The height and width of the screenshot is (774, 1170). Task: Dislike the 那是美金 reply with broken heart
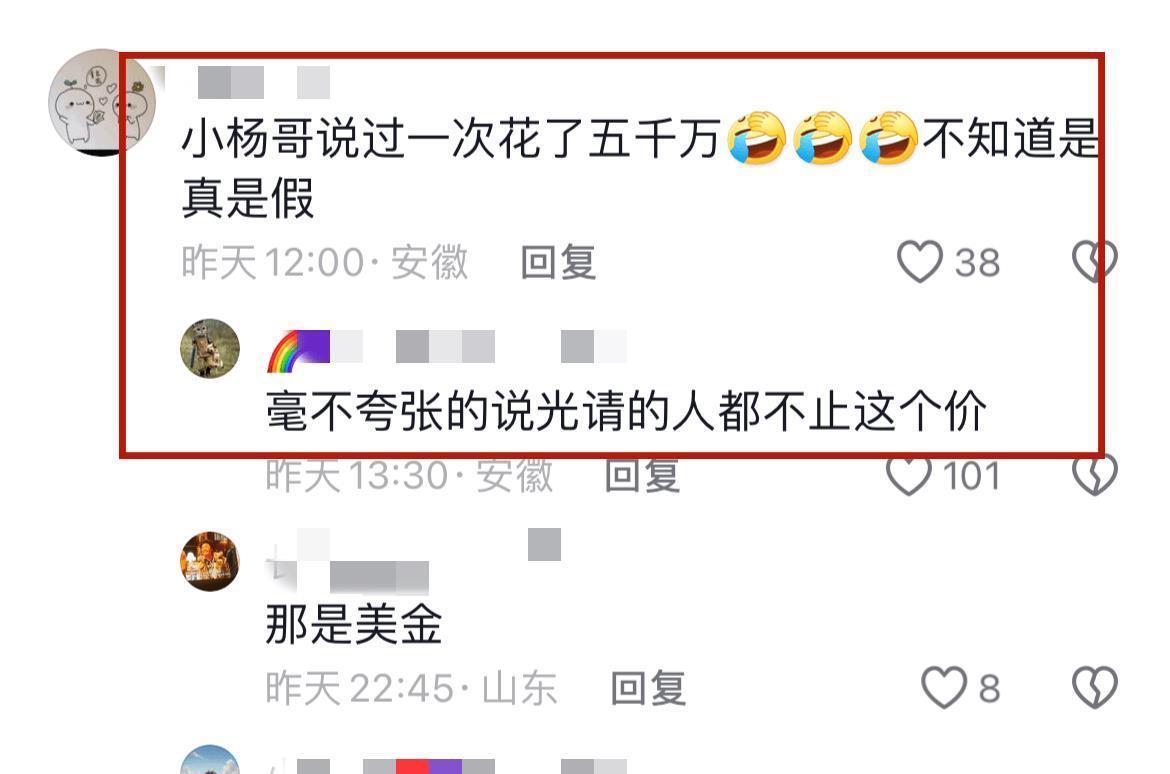[1095, 687]
